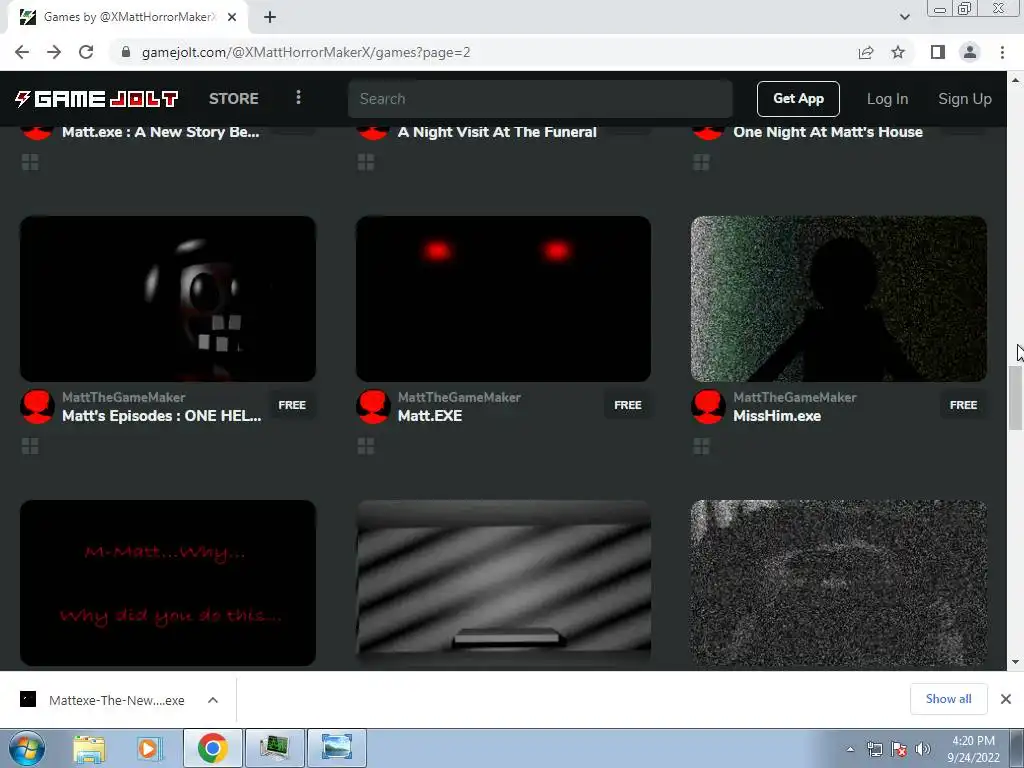View site info via lock icon
The height and width of the screenshot is (768, 1024).
(x=126, y=52)
